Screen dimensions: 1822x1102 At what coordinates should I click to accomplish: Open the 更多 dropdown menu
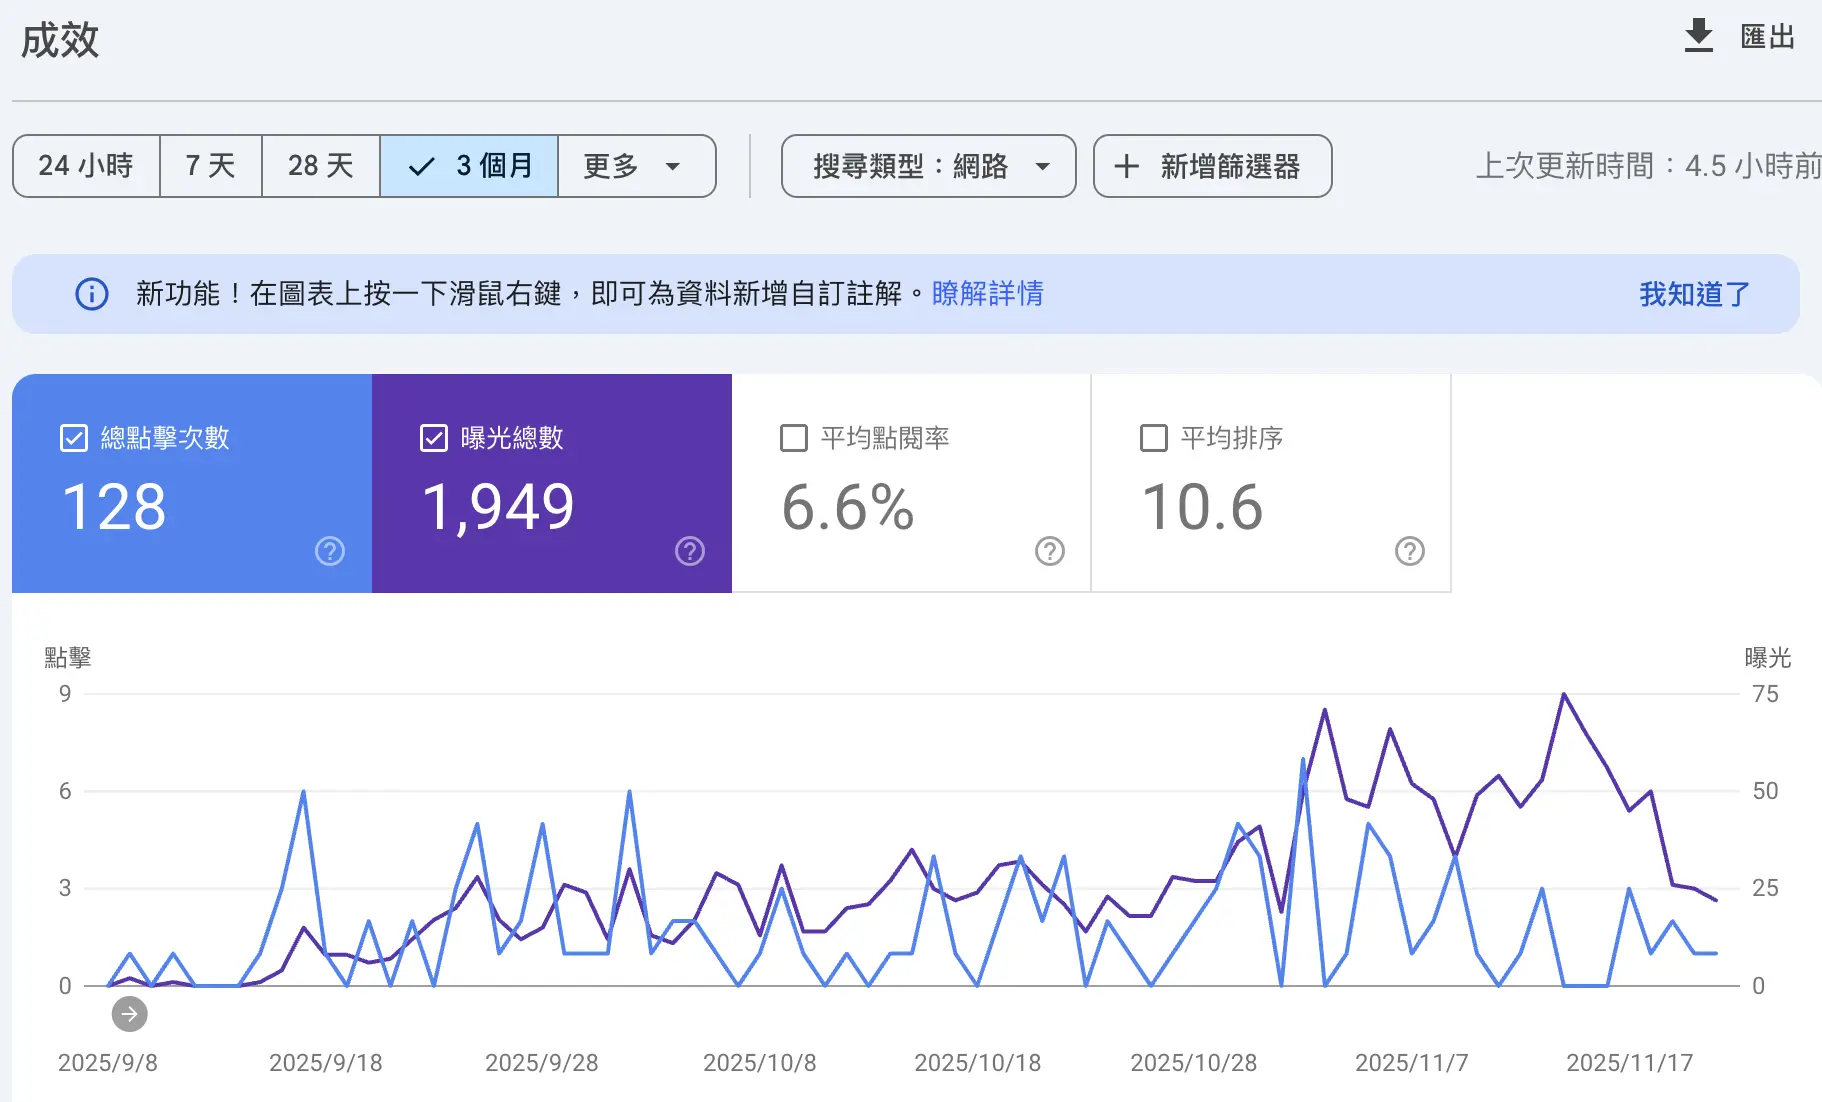(x=635, y=166)
